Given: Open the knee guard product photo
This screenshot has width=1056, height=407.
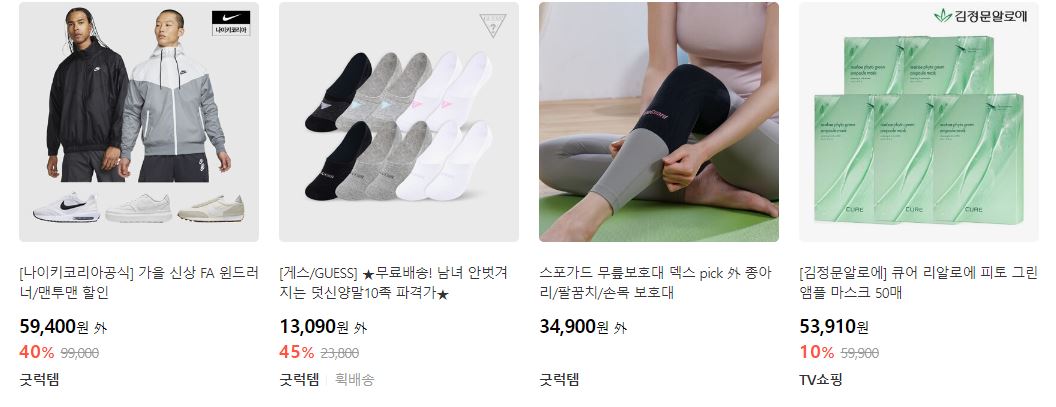Looking at the screenshot, I should (659, 122).
